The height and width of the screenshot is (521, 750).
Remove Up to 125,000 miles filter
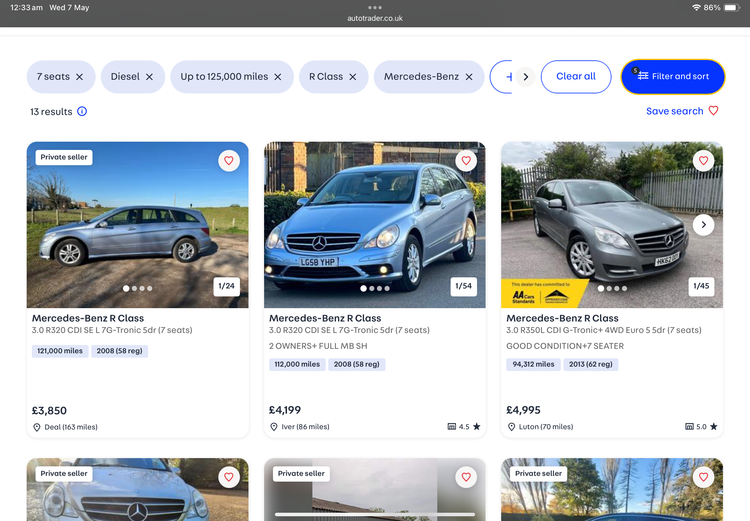point(277,77)
